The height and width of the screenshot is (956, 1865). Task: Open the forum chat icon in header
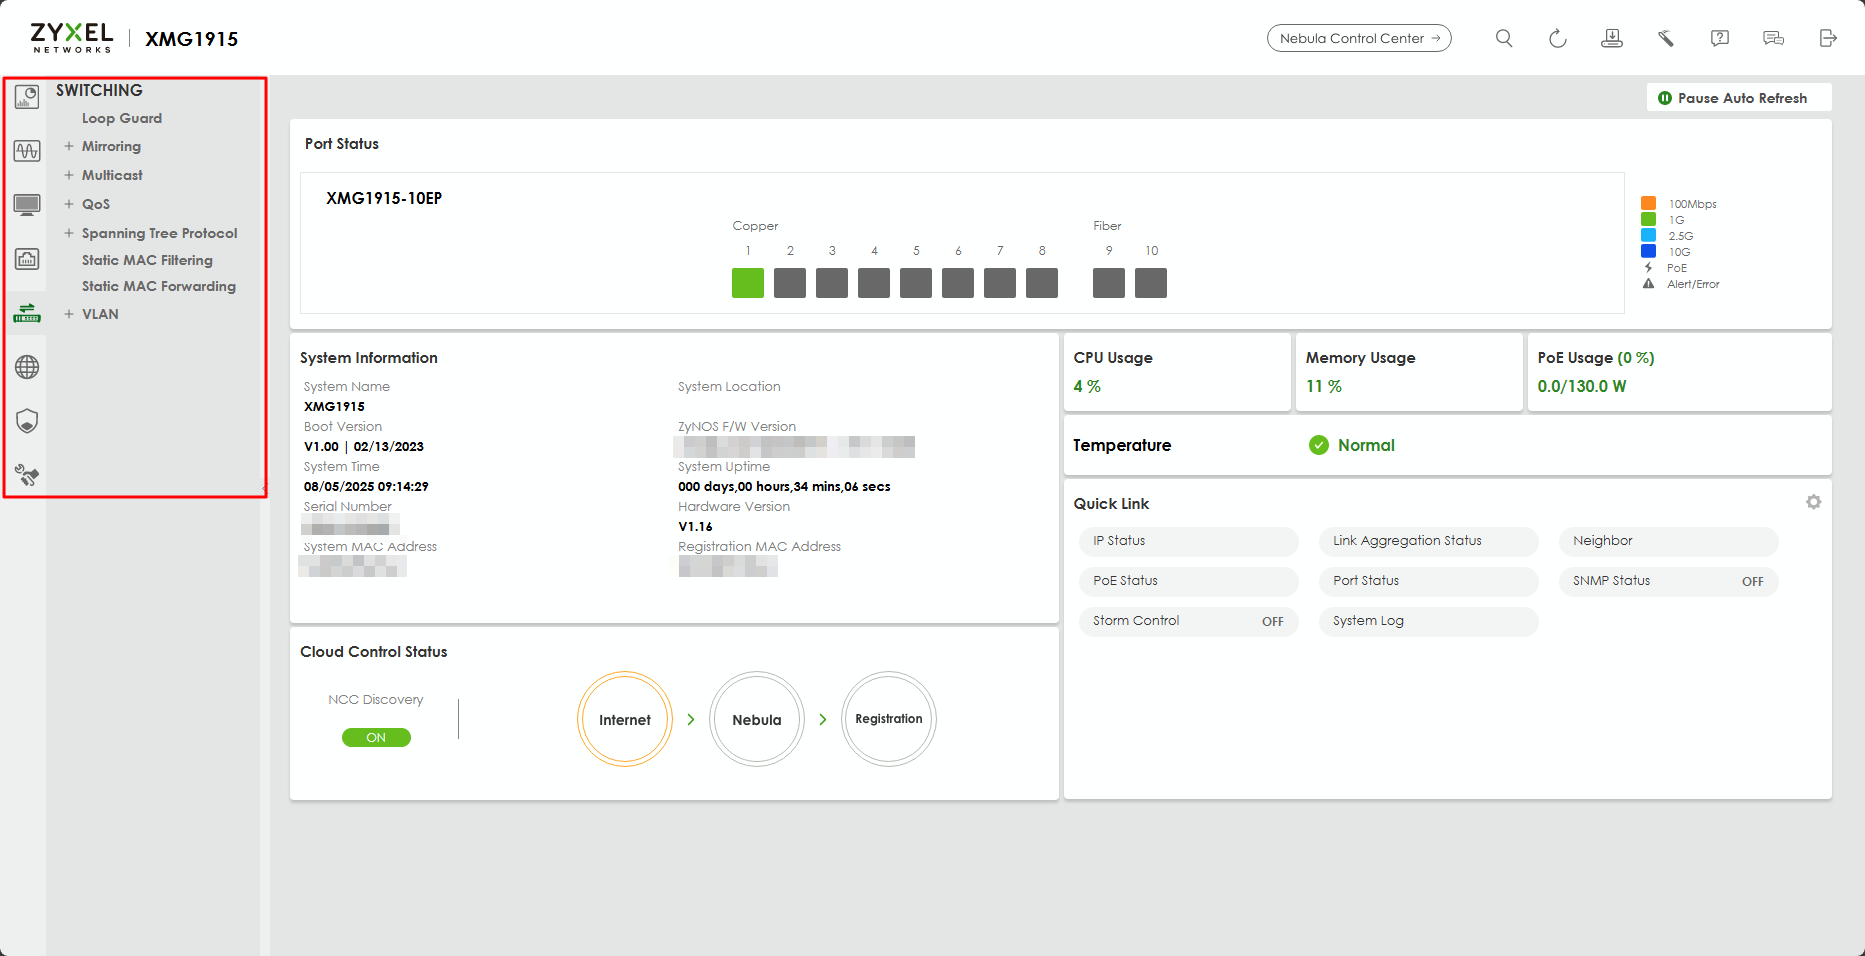pyautogui.click(x=1774, y=38)
